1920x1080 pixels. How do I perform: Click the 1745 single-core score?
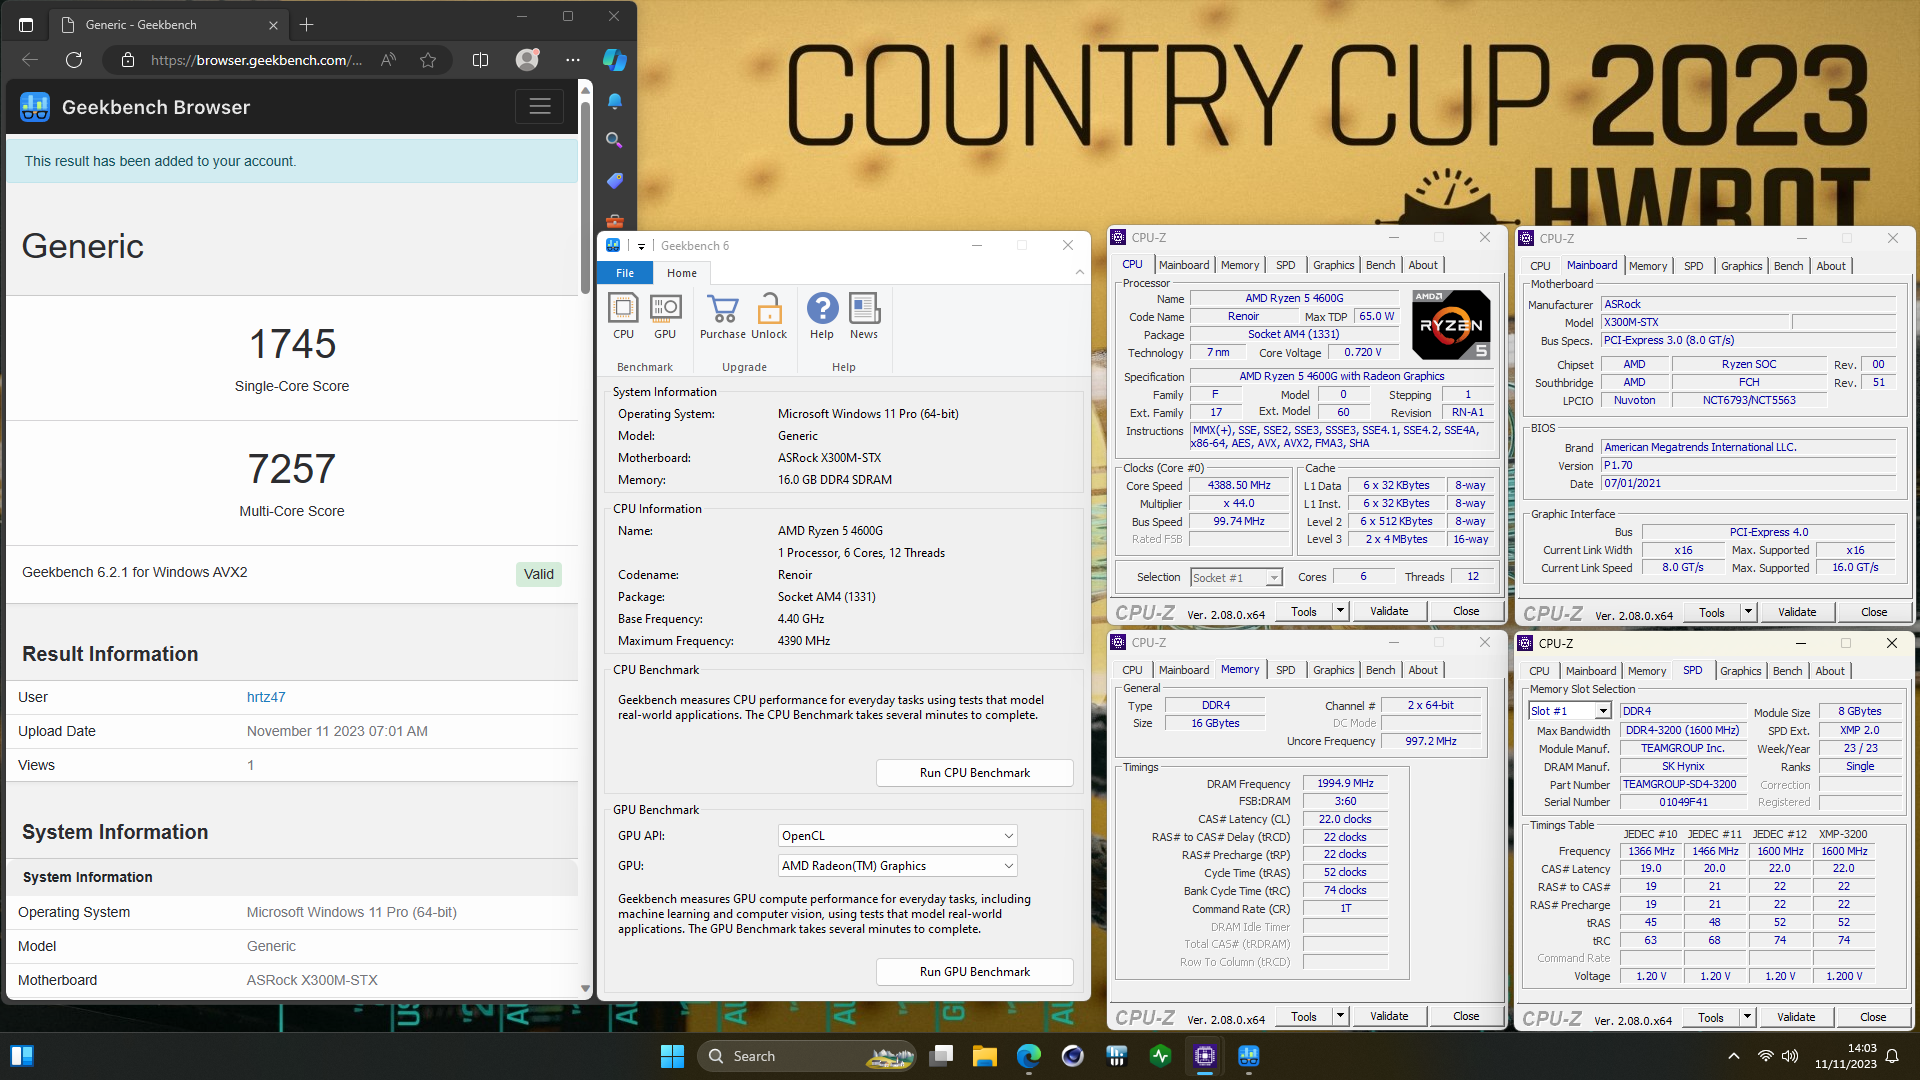(292, 344)
